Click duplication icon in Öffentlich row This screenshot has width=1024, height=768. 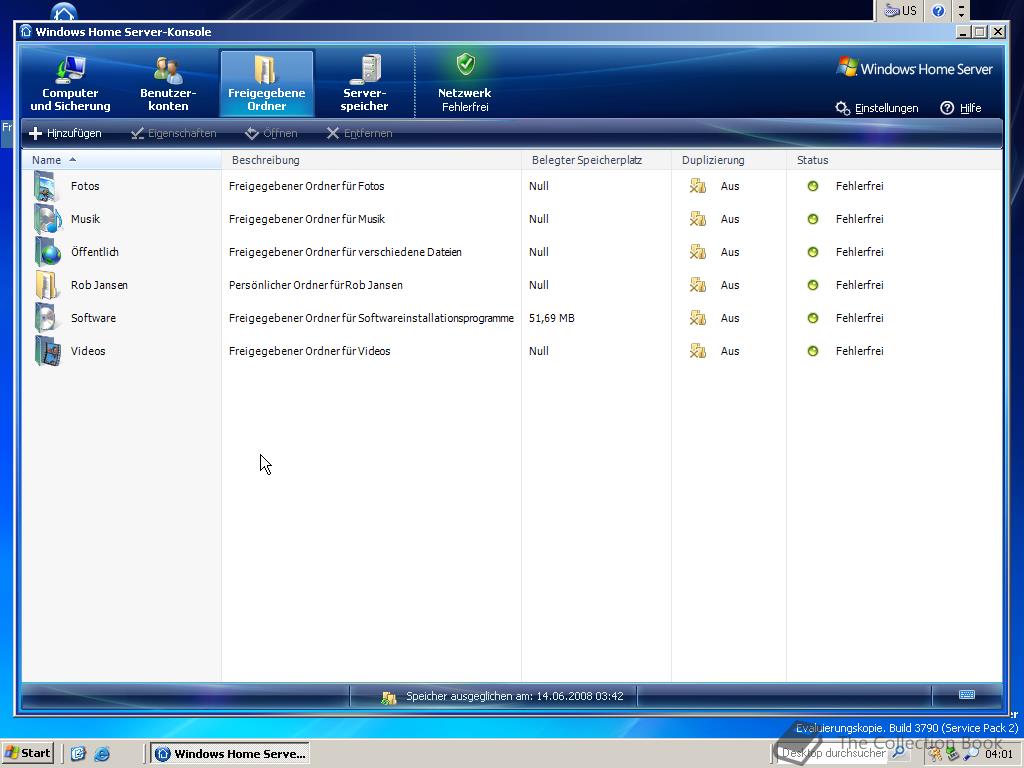tap(697, 252)
